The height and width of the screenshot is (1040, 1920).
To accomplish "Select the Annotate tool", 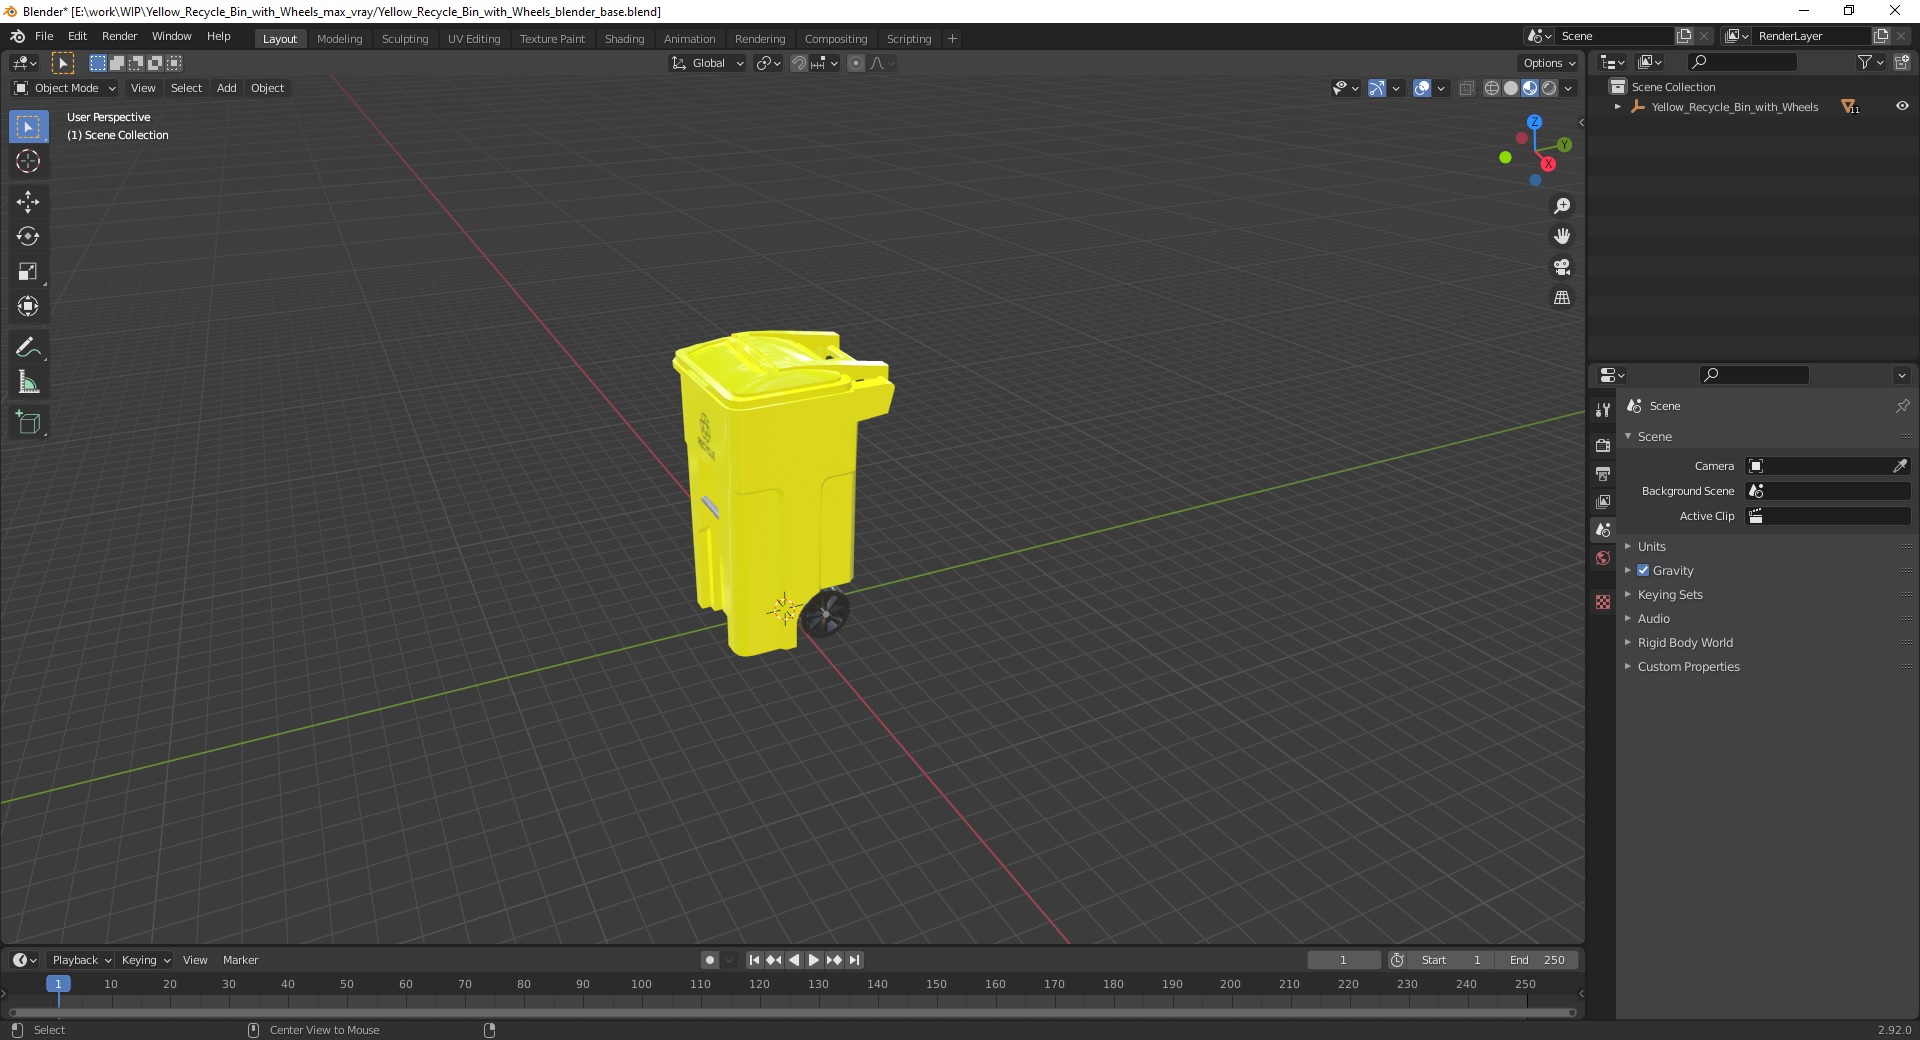I will 28,347.
